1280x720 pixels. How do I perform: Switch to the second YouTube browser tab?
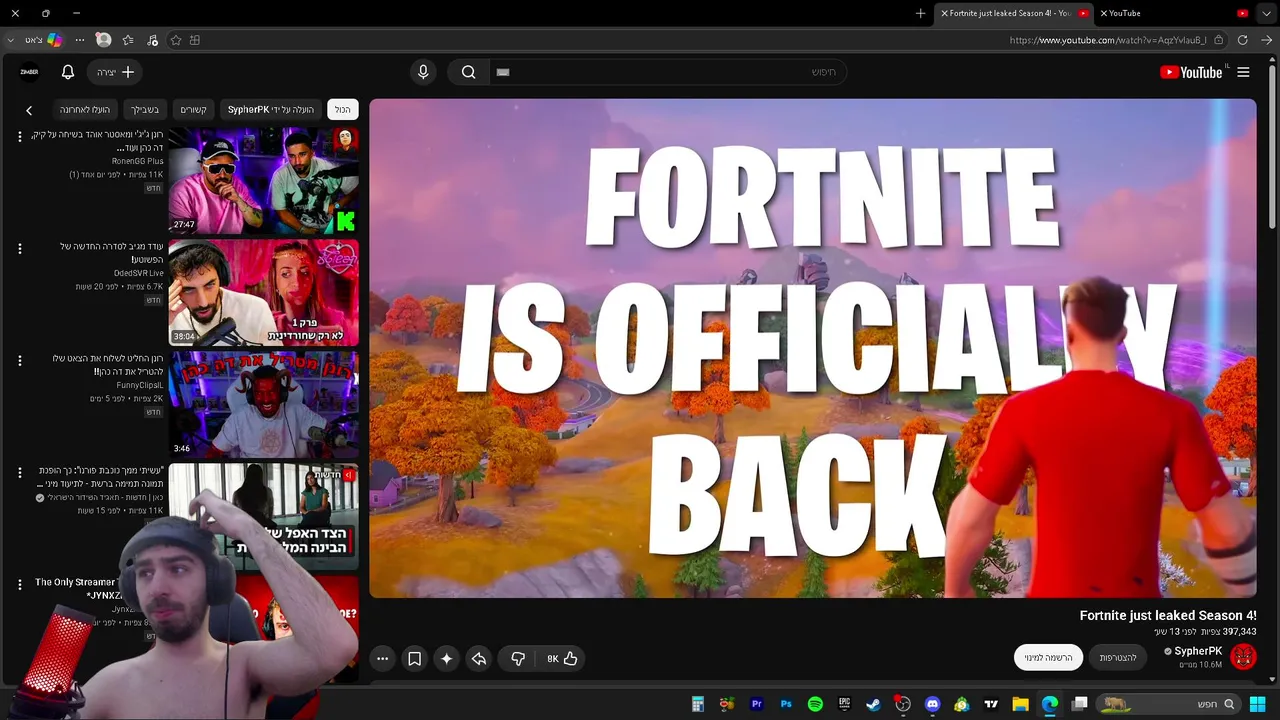pos(1175,13)
